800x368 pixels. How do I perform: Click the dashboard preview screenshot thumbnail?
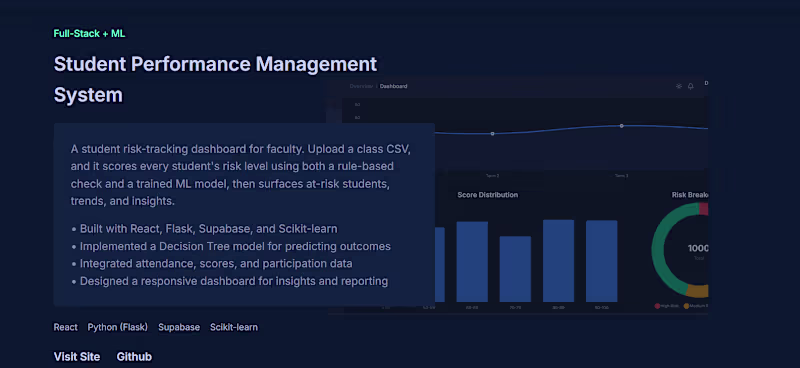518,195
